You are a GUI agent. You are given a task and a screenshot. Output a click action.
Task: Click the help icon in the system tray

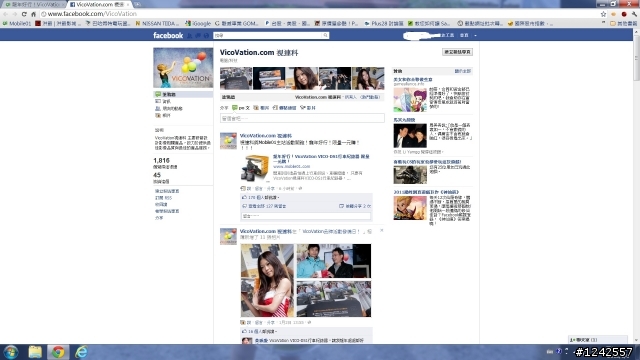tap(559, 351)
